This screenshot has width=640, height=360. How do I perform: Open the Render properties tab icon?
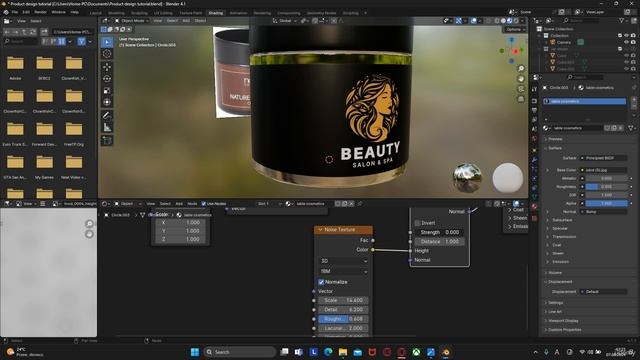[534, 100]
